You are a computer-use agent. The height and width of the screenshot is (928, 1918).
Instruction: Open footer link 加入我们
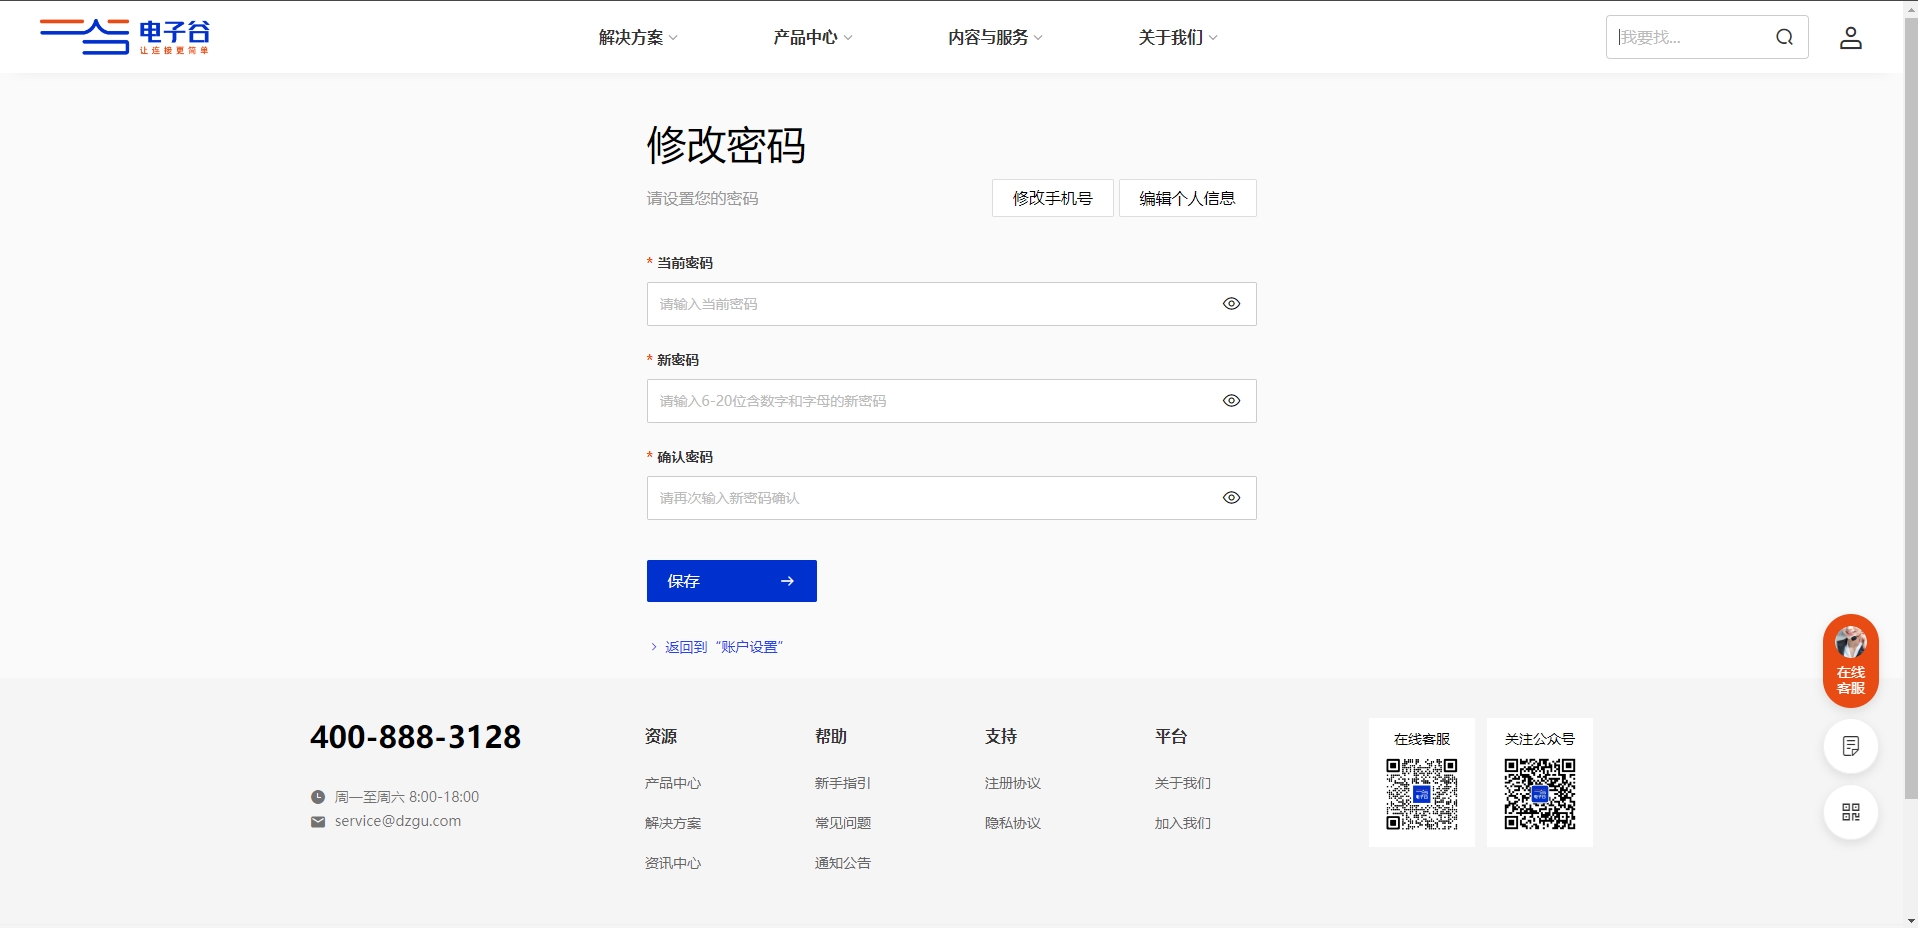pyautogui.click(x=1183, y=823)
